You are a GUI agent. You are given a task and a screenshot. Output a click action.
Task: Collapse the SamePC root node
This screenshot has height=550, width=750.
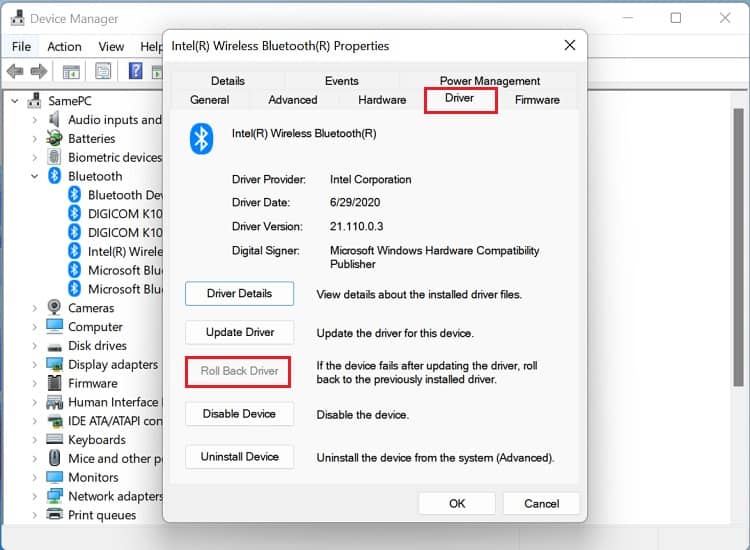click(15, 101)
